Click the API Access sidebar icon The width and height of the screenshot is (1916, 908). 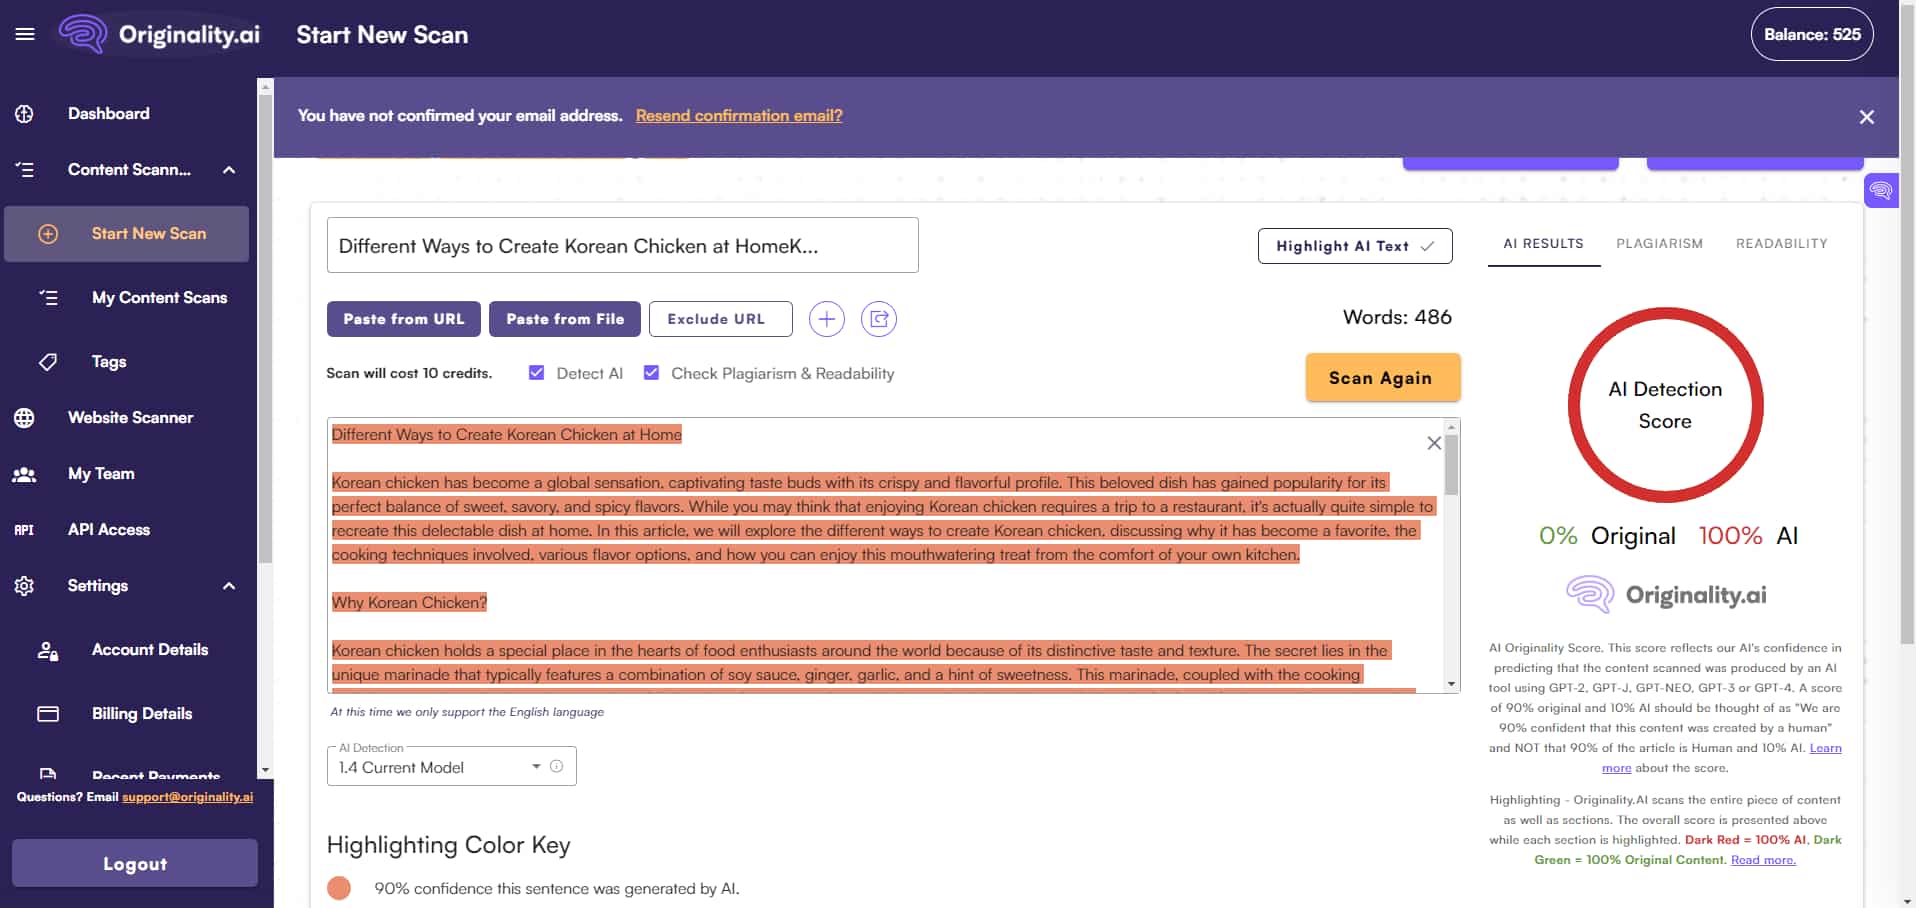[x=24, y=529]
